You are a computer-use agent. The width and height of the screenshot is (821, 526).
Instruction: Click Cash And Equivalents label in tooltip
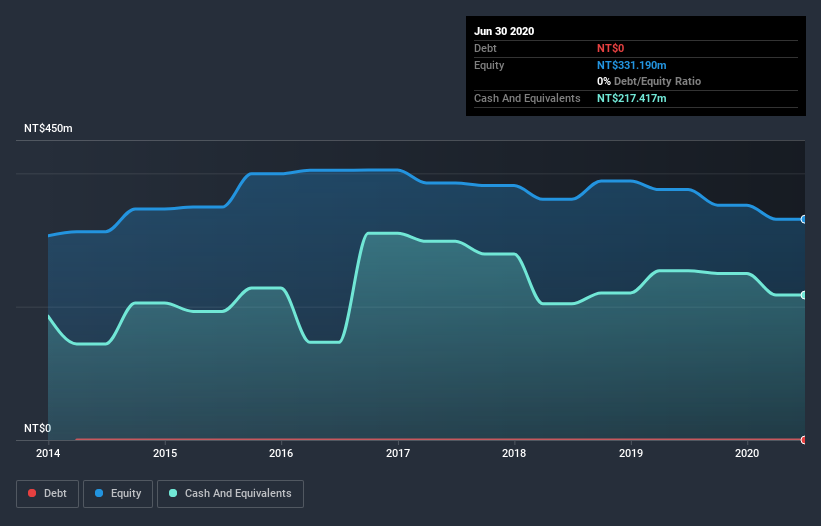pyautogui.click(x=527, y=98)
